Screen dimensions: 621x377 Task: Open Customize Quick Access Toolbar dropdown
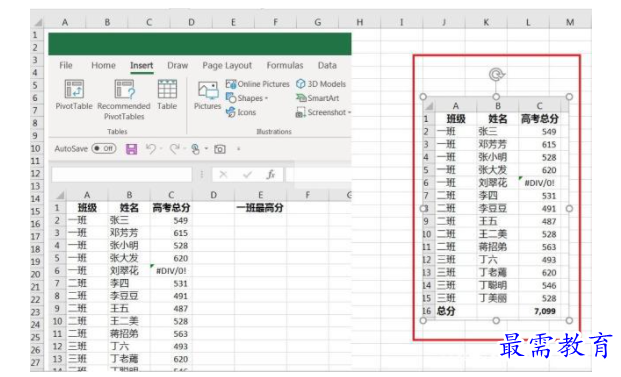(238, 149)
